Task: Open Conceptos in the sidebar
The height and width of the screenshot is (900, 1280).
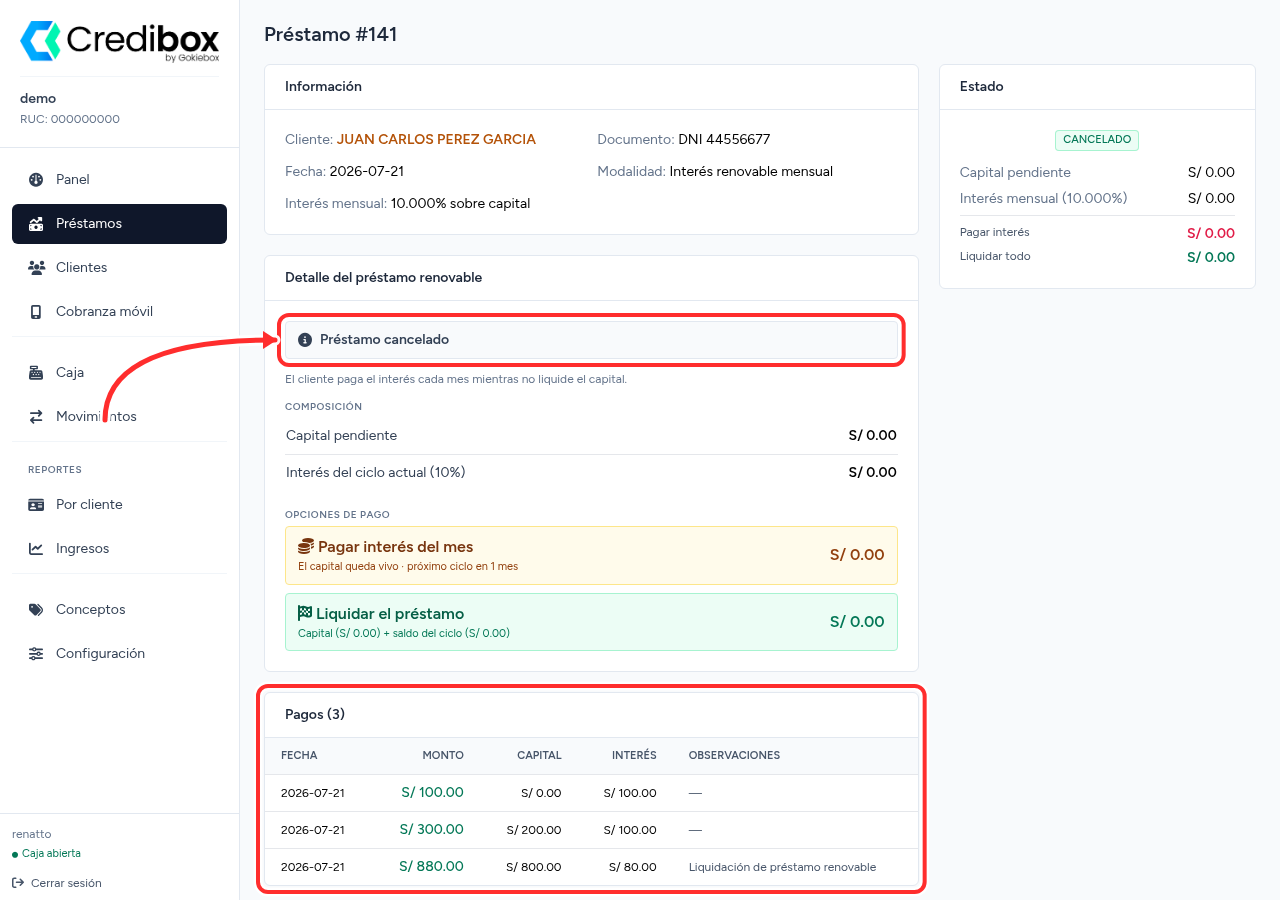Action: [x=119, y=610]
